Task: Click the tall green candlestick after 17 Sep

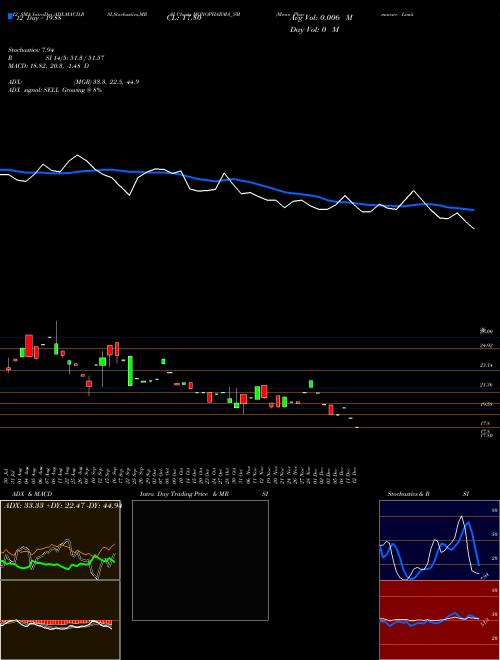Action: pyautogui.click(x=130, y=371)
